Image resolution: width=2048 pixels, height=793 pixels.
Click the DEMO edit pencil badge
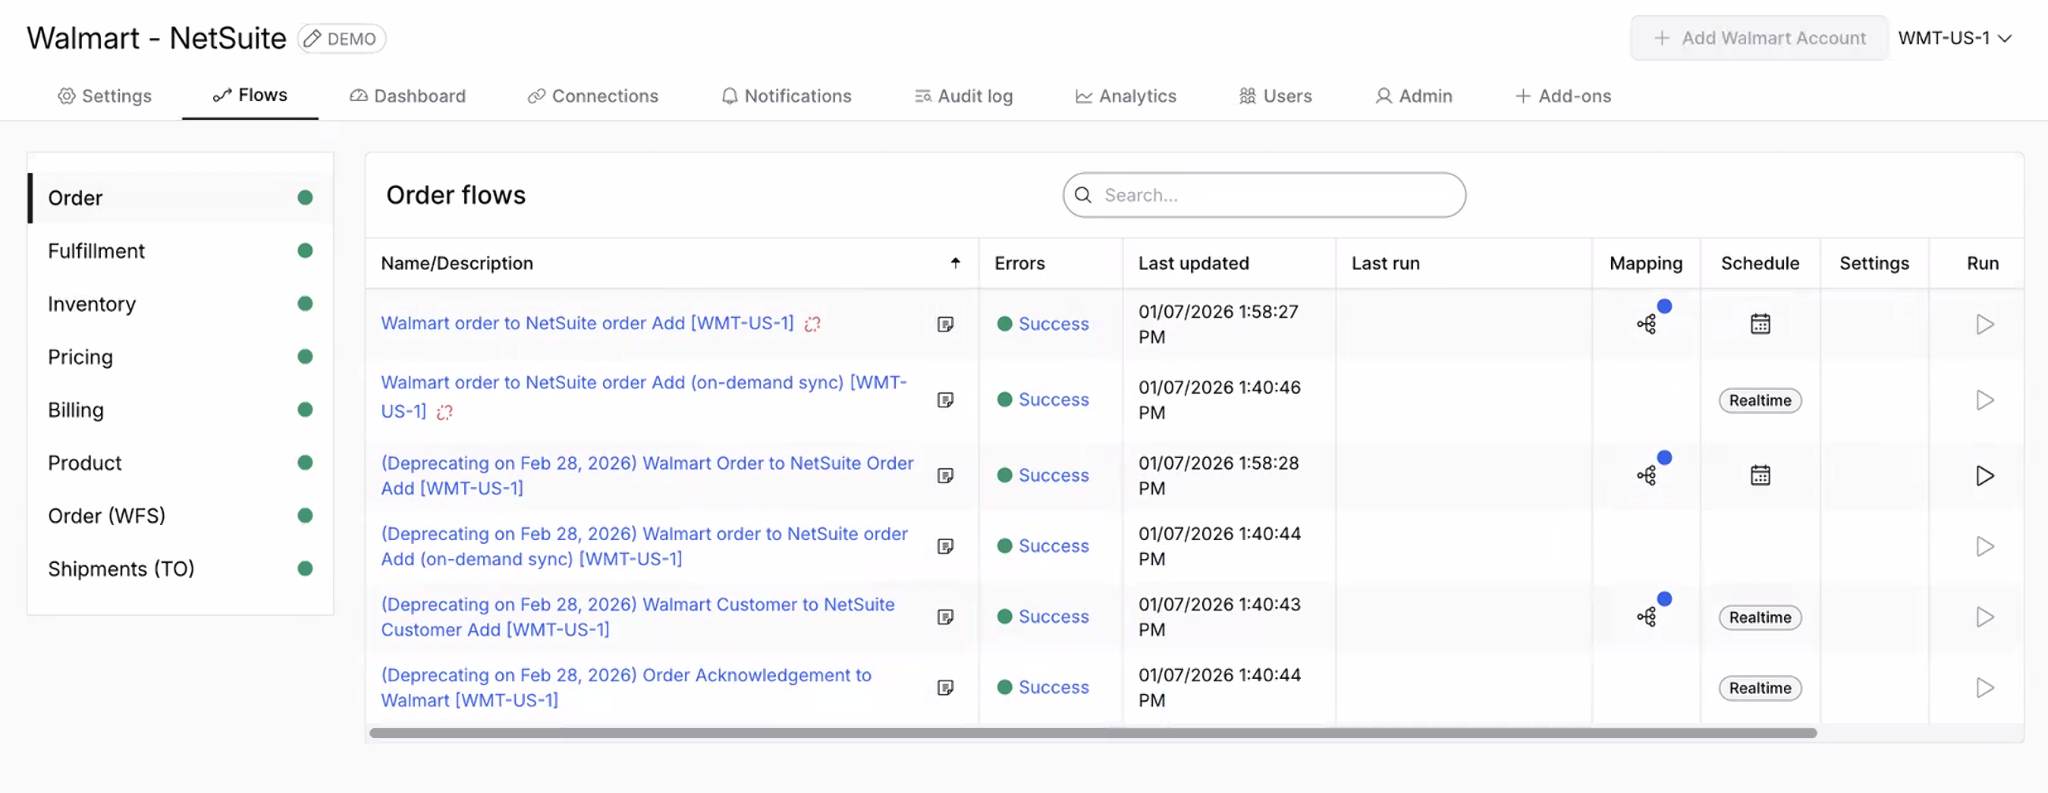[342, 39]
